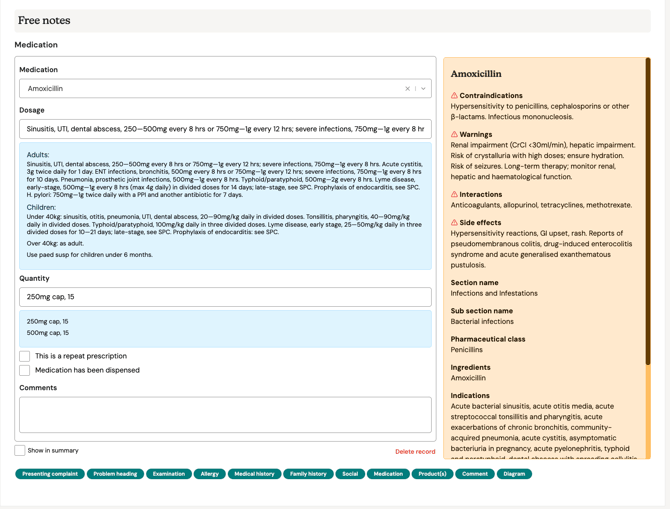Open the Medical history tag

254,474
